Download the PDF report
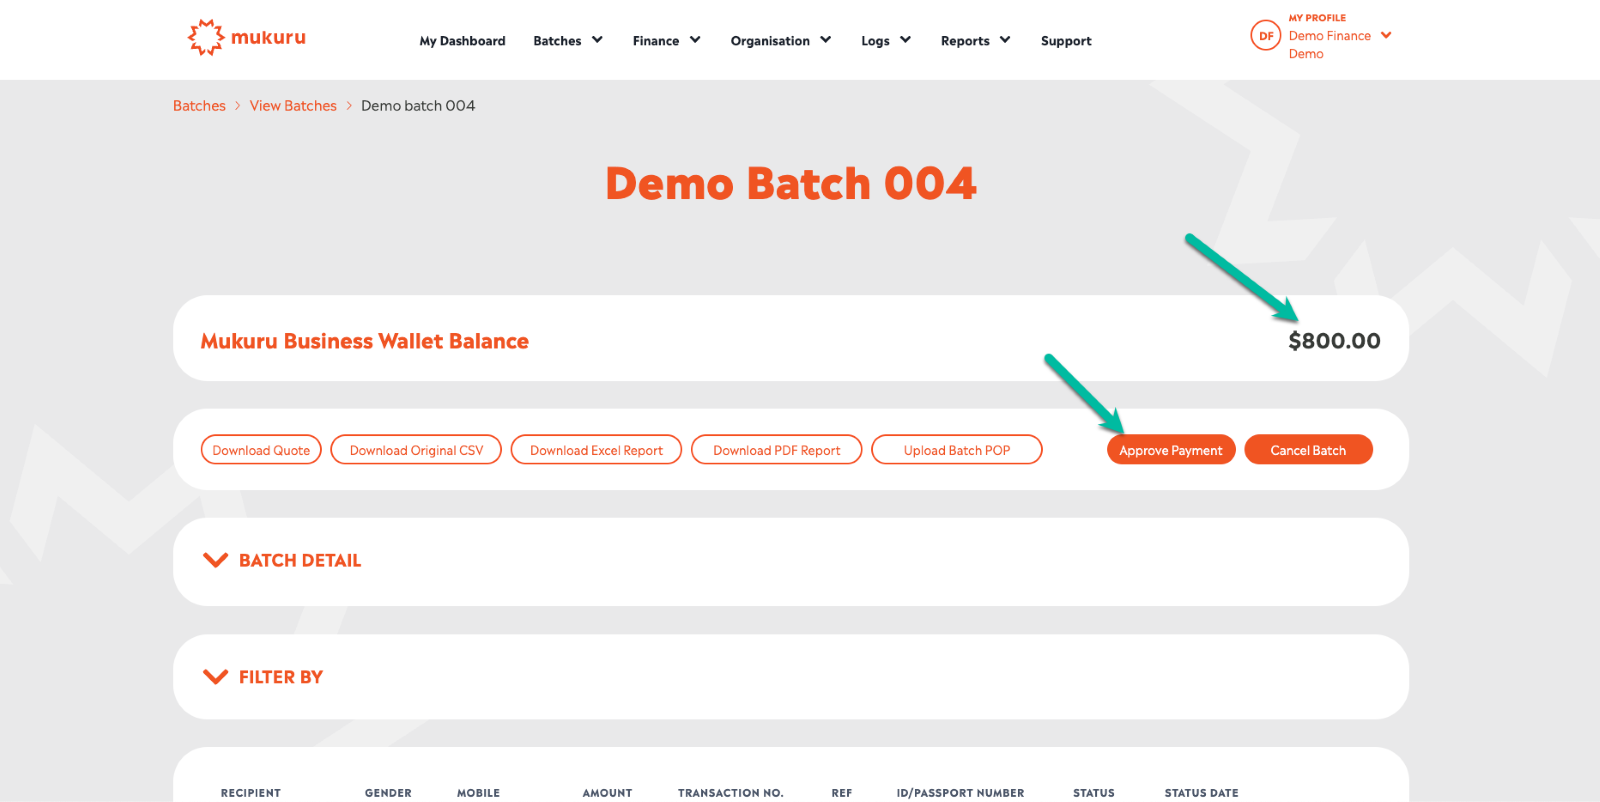This screenshot has height=802, width=1600. tap(776, 450)
